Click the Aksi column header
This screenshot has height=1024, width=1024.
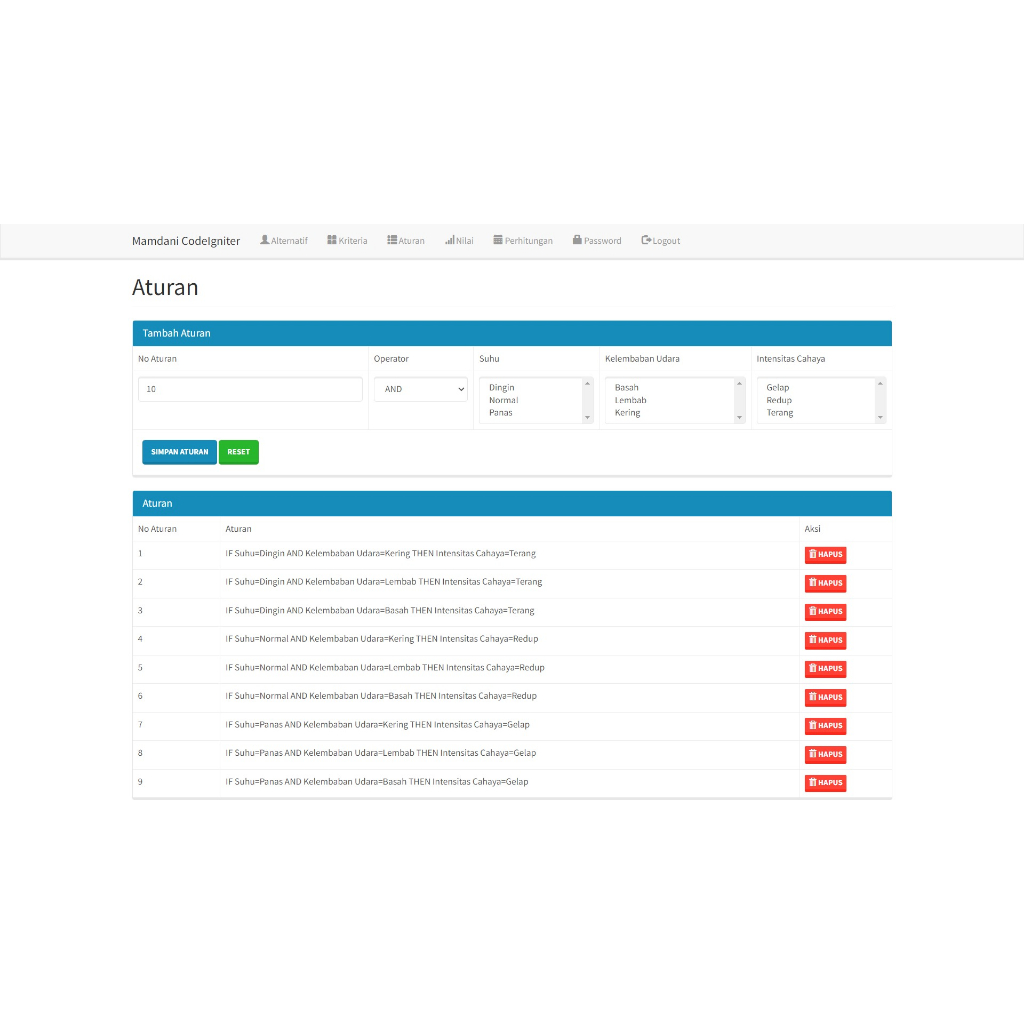(812, 529)
